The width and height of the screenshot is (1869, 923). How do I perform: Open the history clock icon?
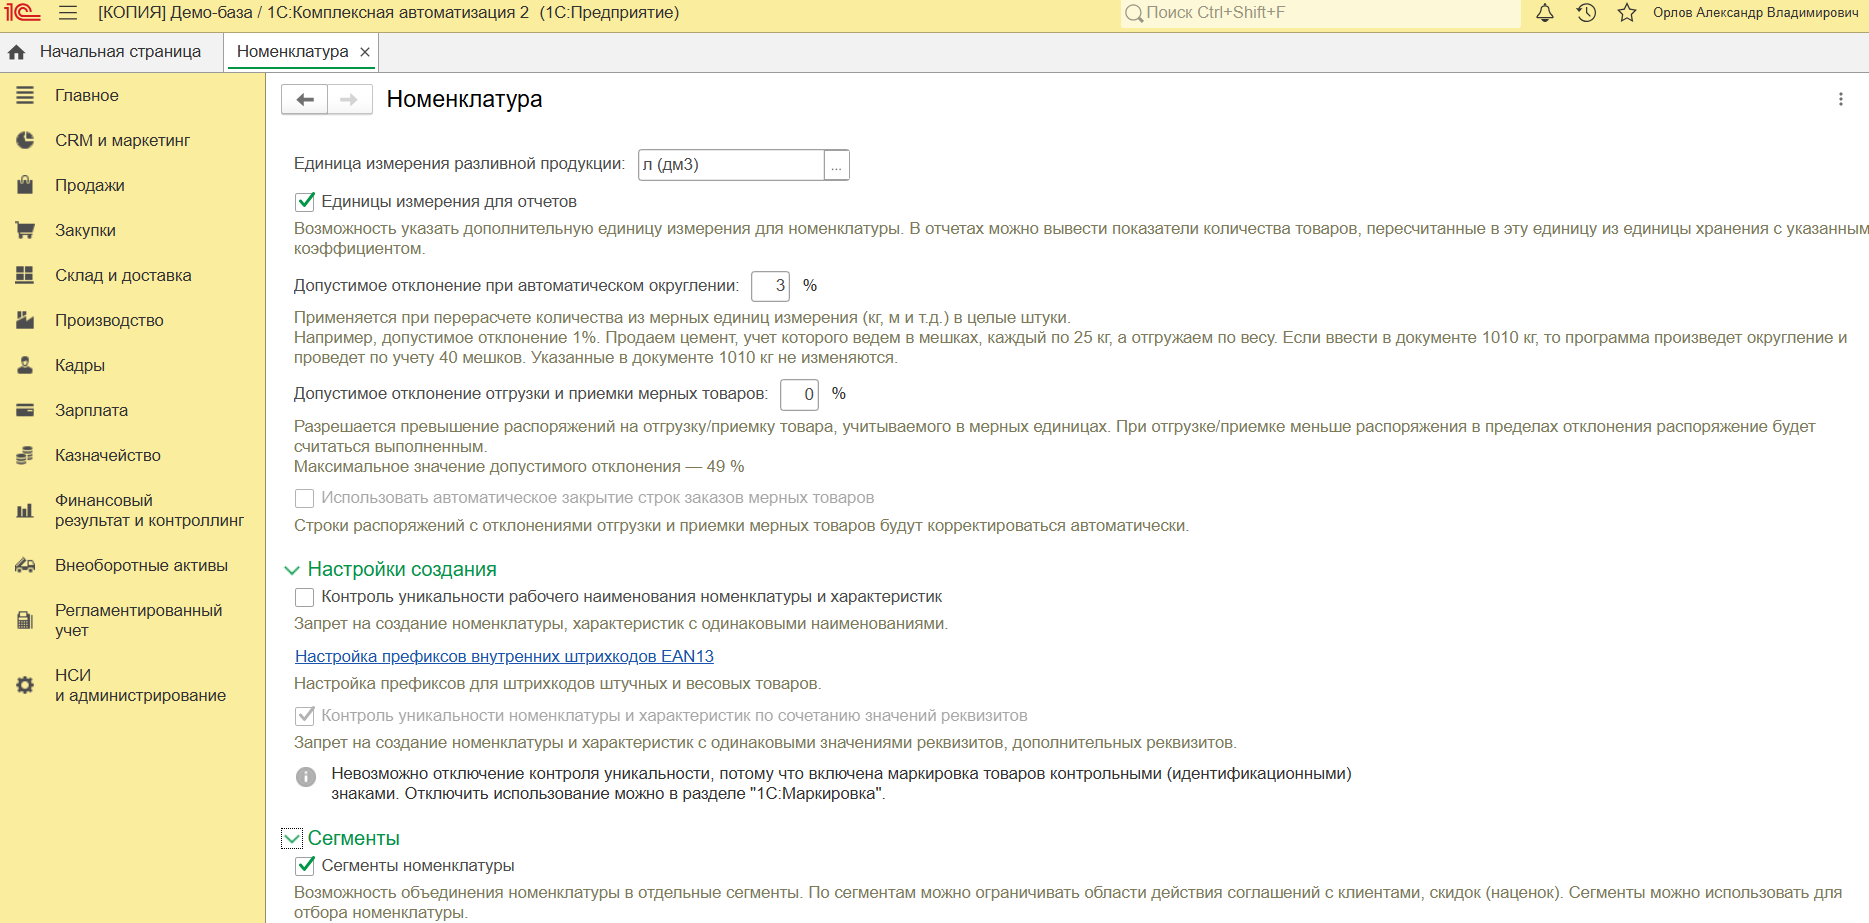[x=1586, y=13]
